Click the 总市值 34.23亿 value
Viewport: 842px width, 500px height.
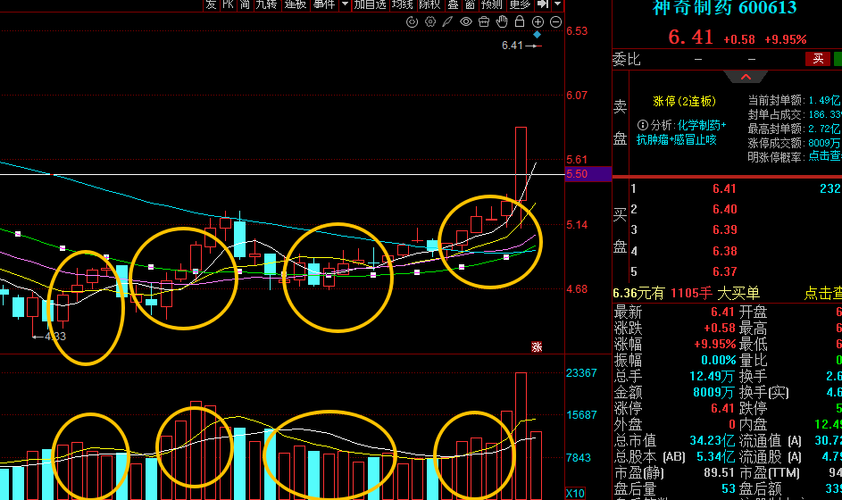tap(712, 440)
